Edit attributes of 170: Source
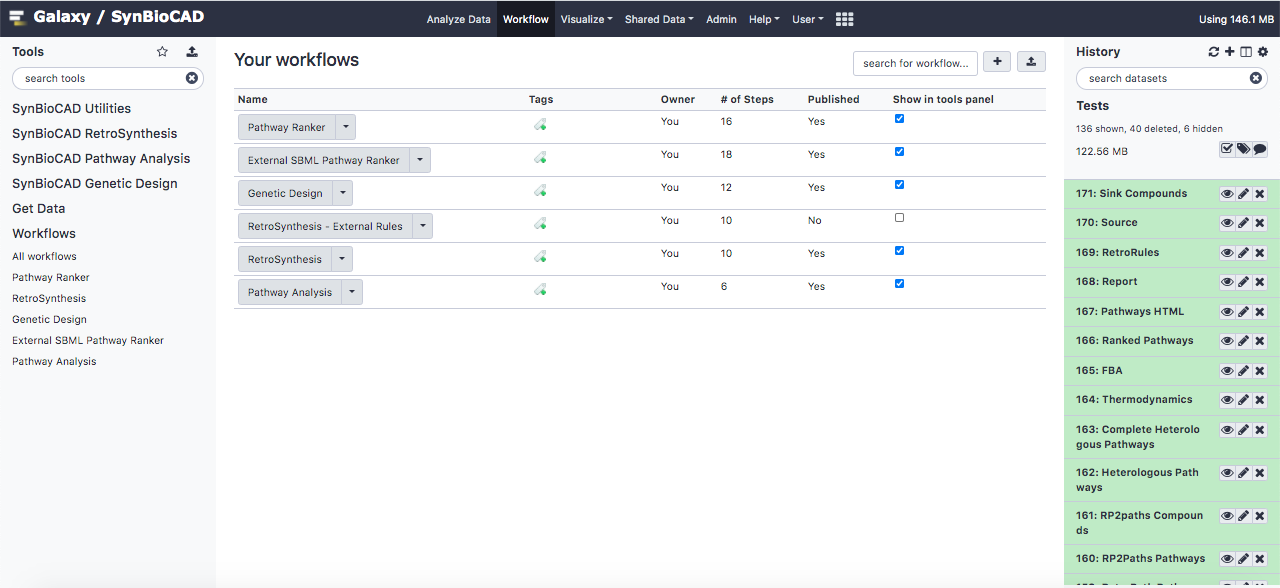This screenshot has height=588, width=1280. tap(1243, 223)
